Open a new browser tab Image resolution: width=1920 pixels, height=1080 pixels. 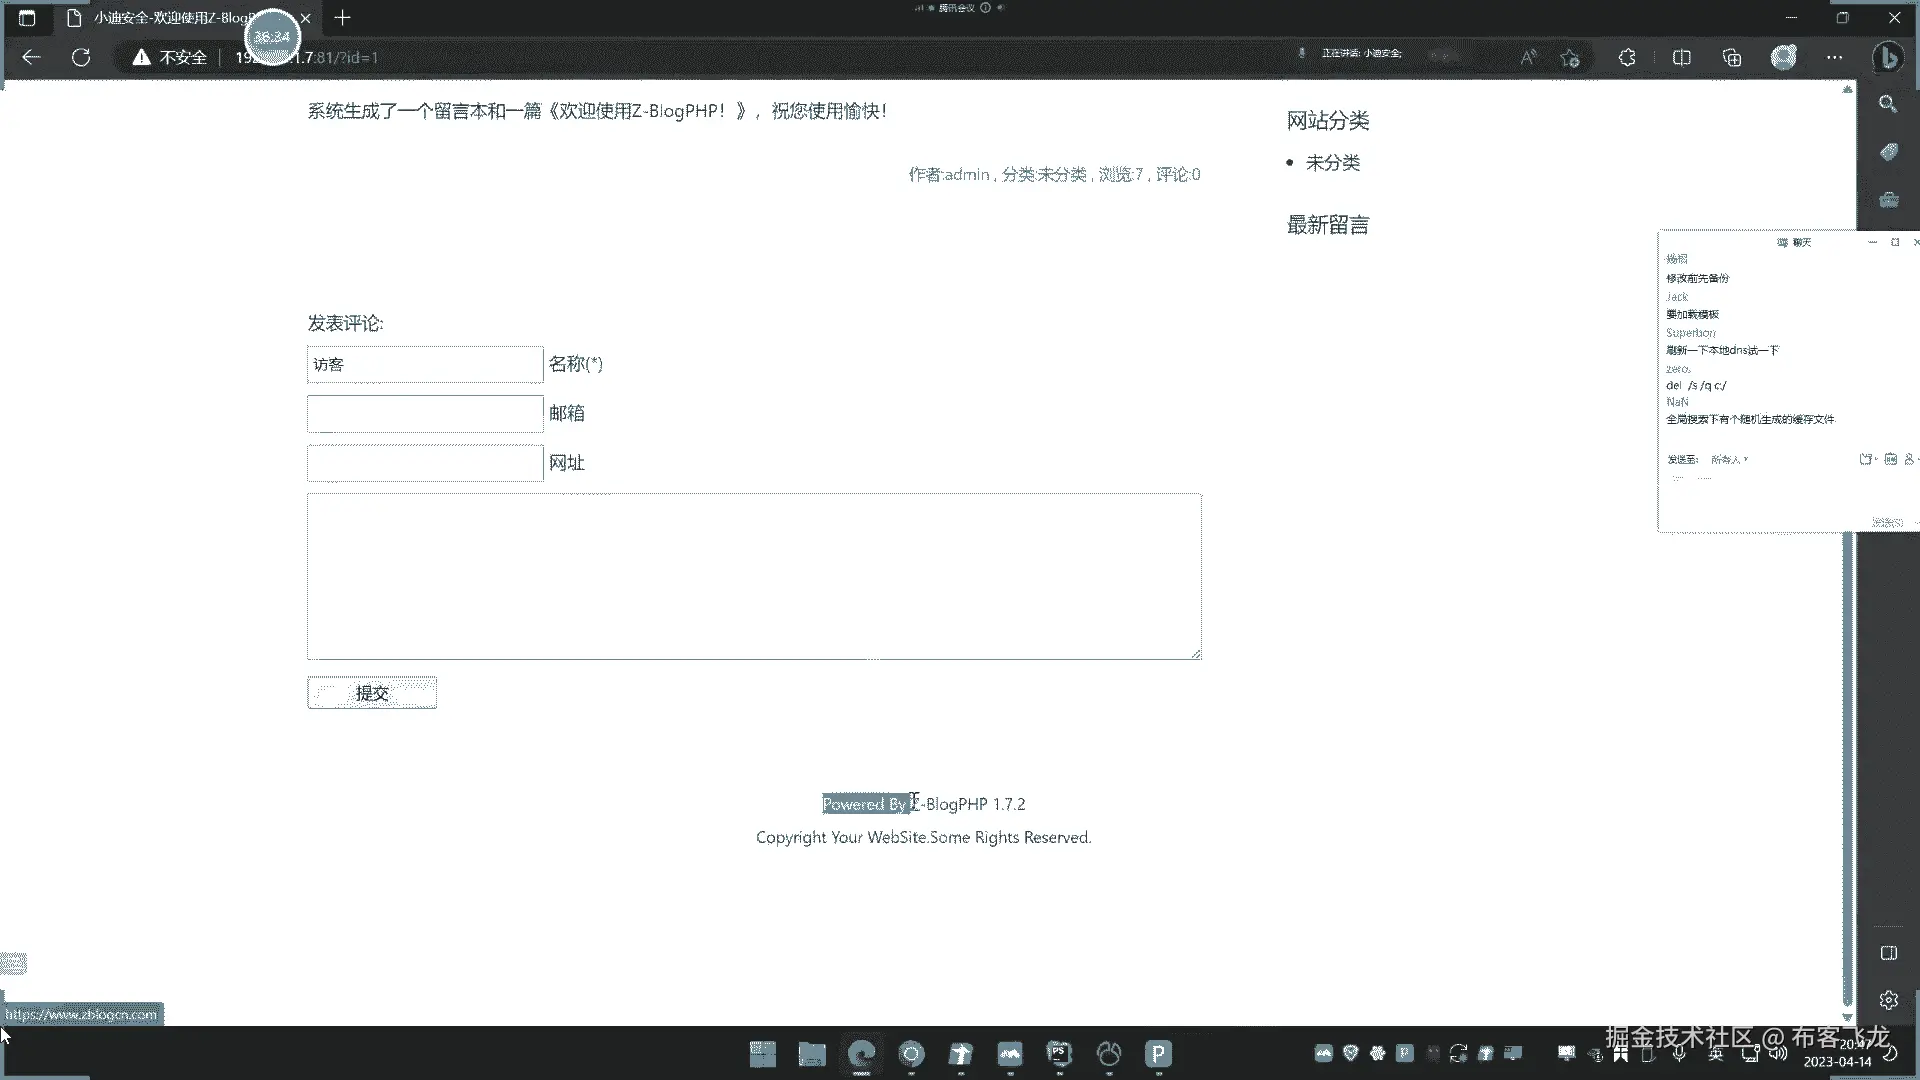(342, 18)
